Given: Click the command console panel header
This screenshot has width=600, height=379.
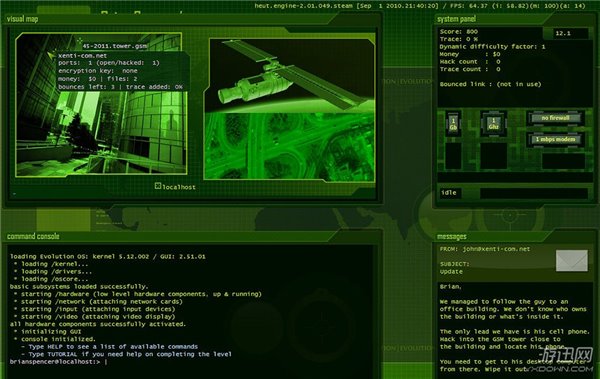Looking at the screenshot, I should (x=33, y=236).
